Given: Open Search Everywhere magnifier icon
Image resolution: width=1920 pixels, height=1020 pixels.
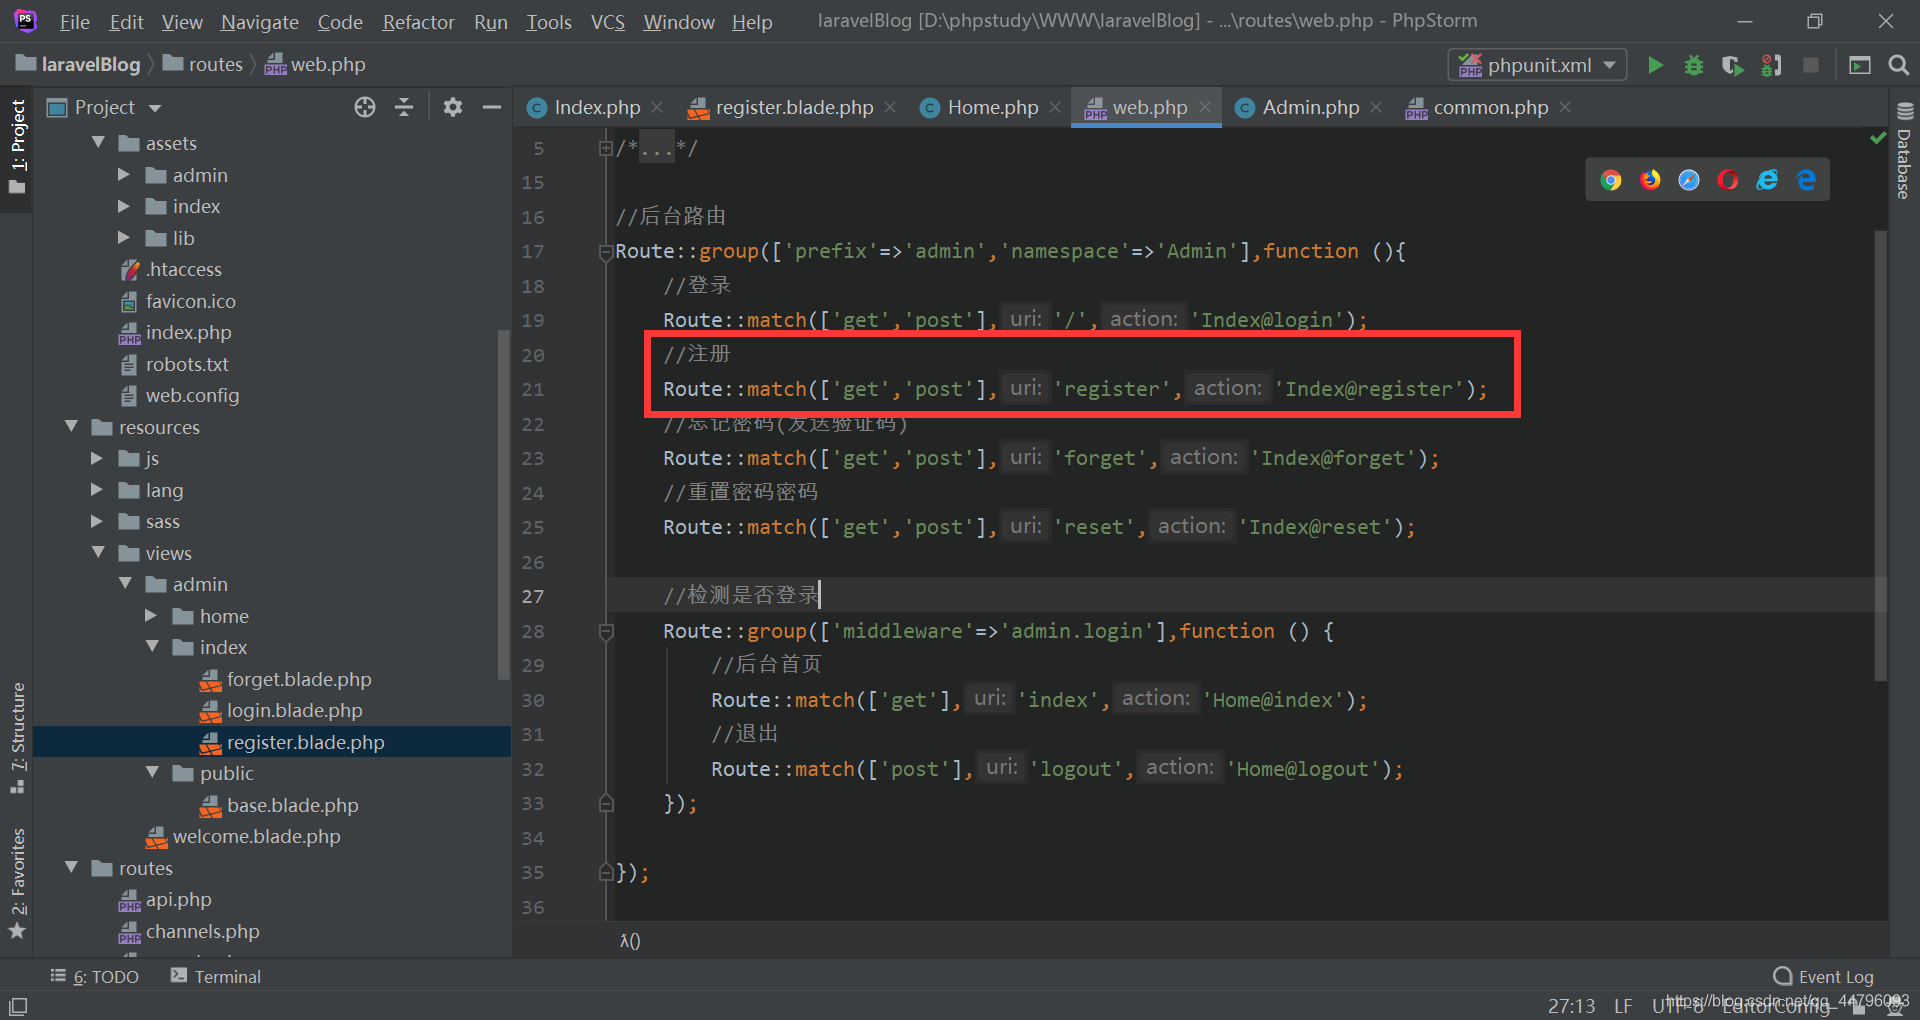Looking at the screenshot, I should tap(1898, 65).
